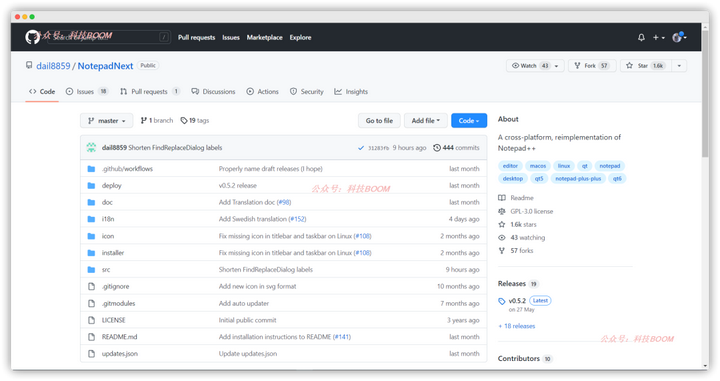Open the Security tab
This screenshot has height=381, width=720.
[307, 92]
